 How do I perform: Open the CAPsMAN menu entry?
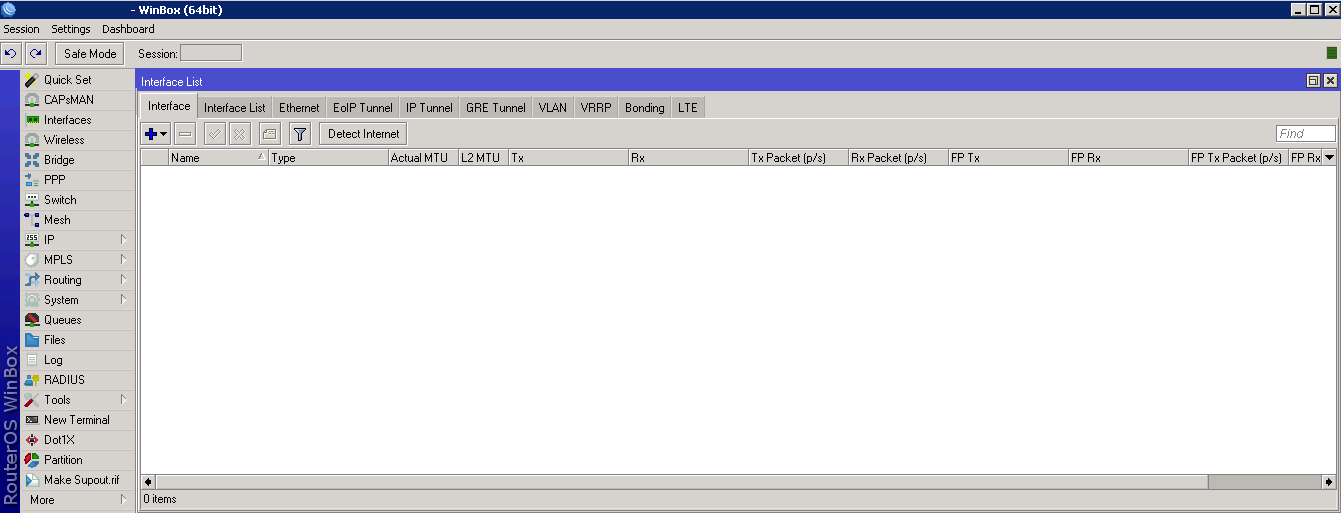pos(78,100)
